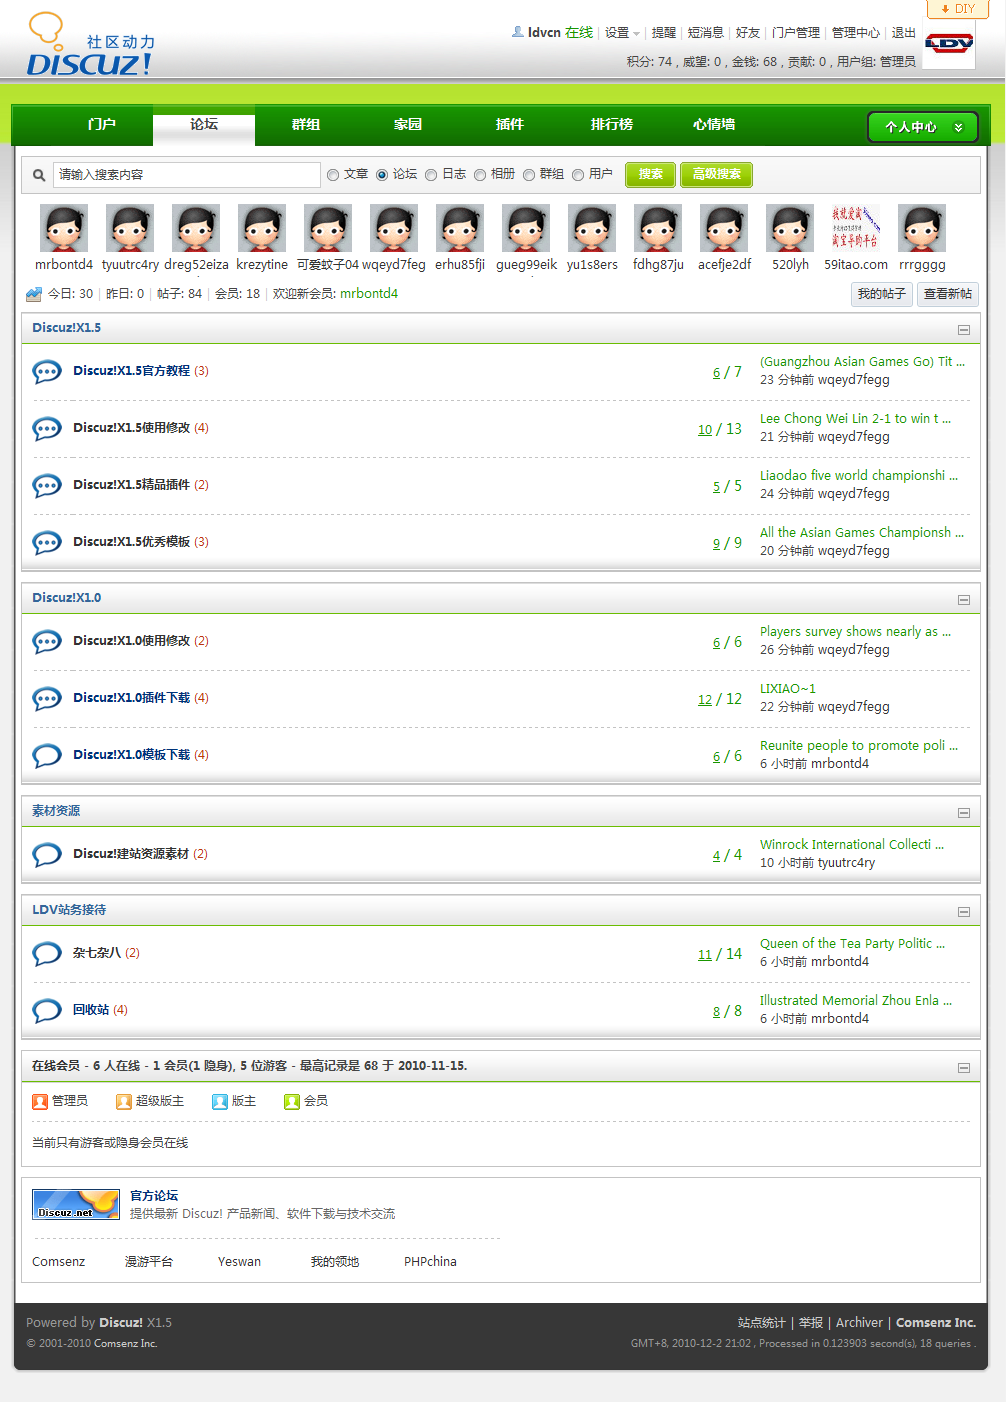Screen dimensions: 1007x1402
Task: Open the Archiver footer link
Action: 859,1323
